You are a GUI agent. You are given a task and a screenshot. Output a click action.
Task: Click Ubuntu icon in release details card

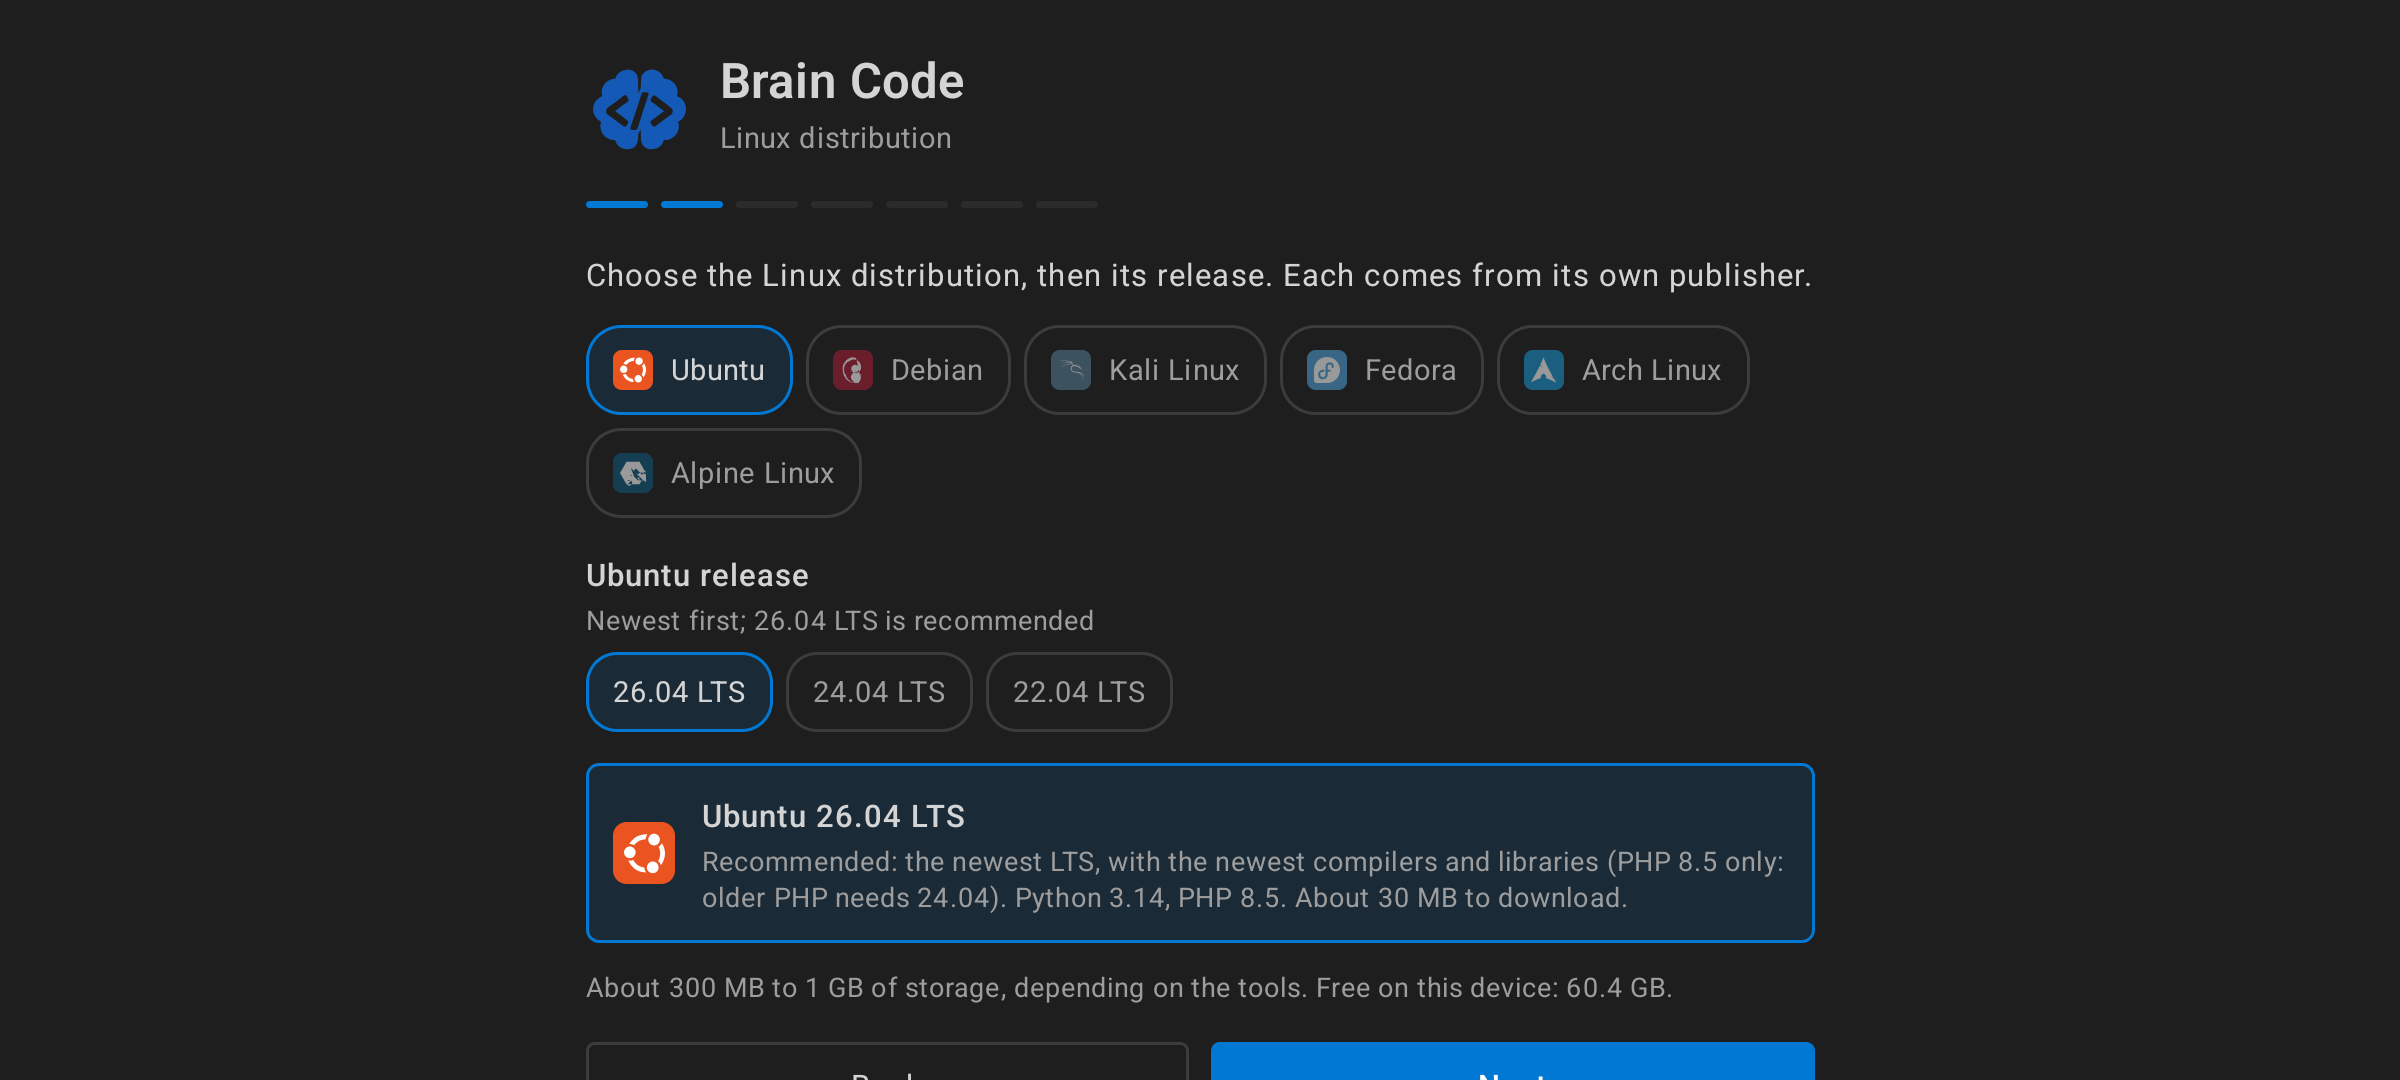(x=644, y=853)
